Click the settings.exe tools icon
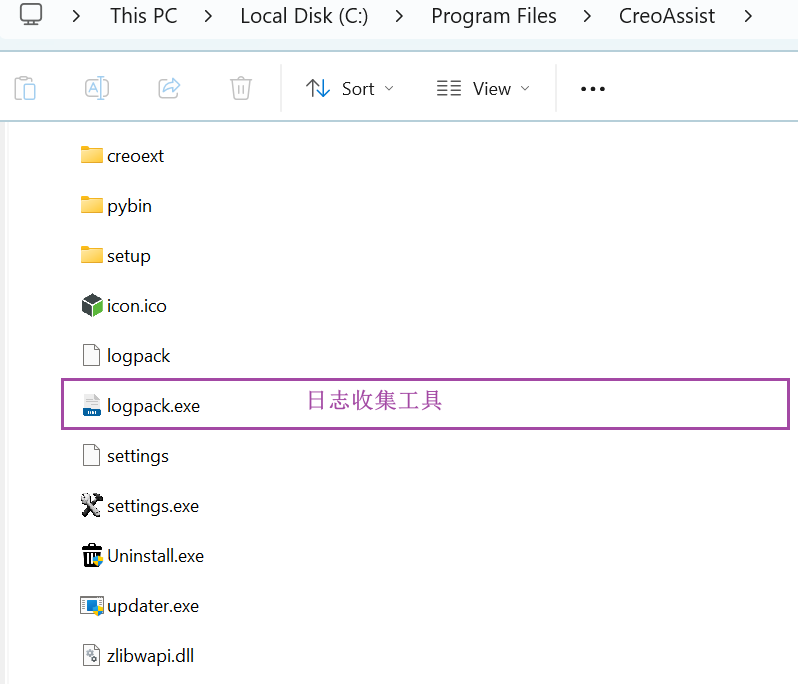Image resolution: width=798 pixels, height=684 pixels. coord(92,506)
